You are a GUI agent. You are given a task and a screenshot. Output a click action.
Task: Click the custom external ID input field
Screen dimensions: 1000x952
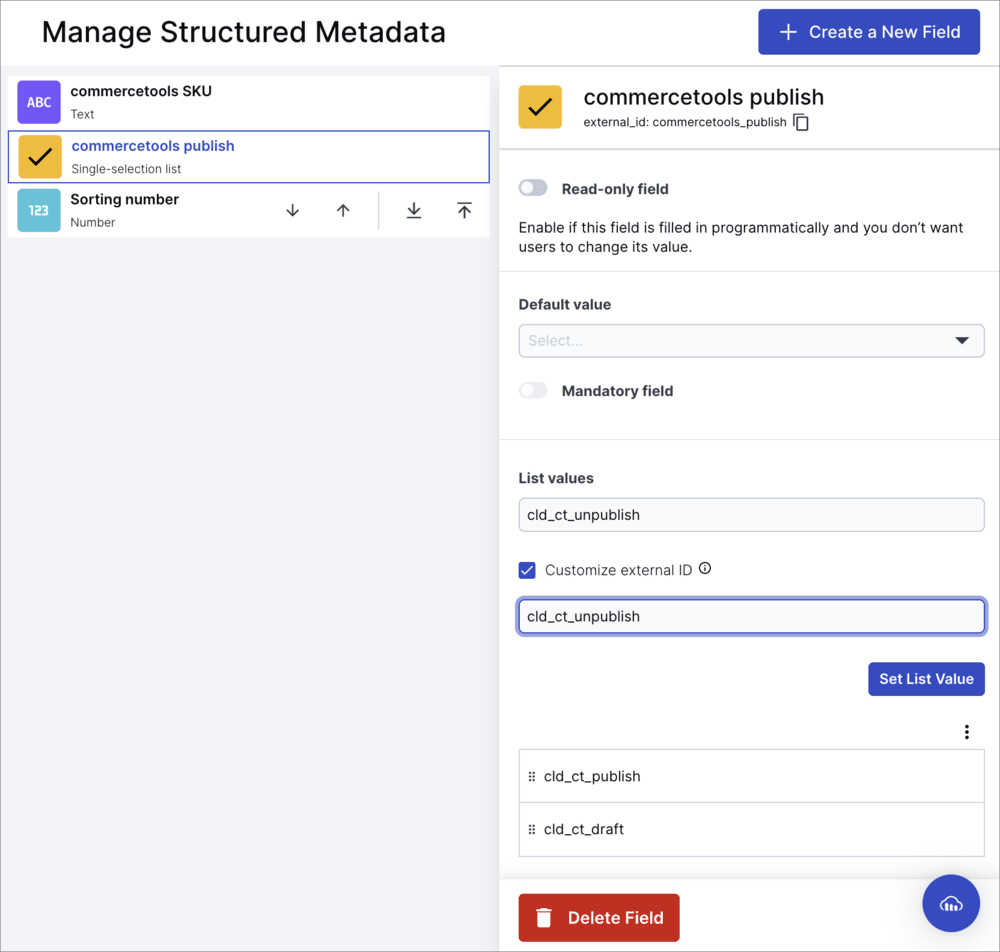[751, 617]
